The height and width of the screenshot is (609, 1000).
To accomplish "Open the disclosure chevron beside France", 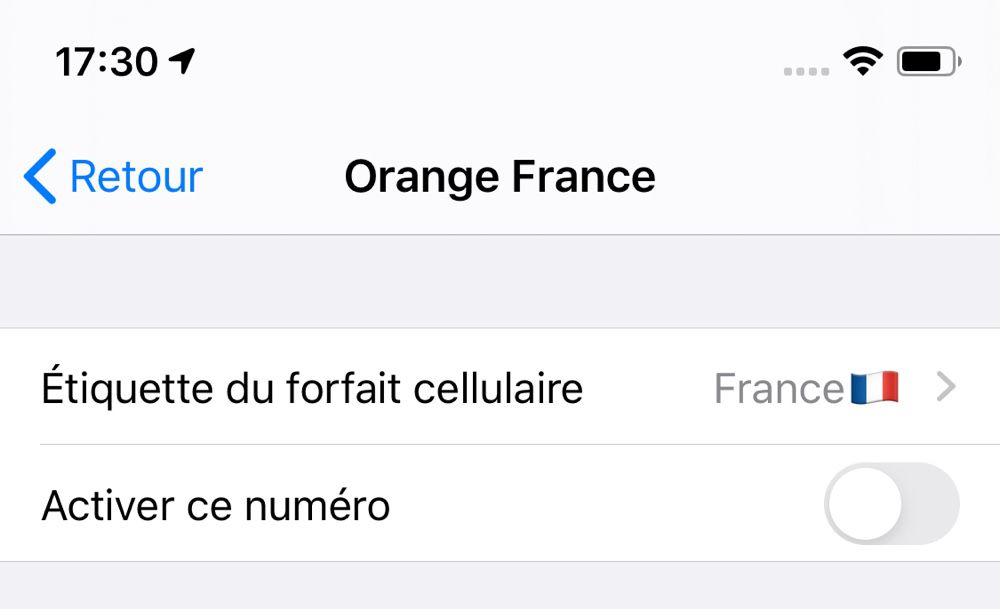I will tap(946, 387).
